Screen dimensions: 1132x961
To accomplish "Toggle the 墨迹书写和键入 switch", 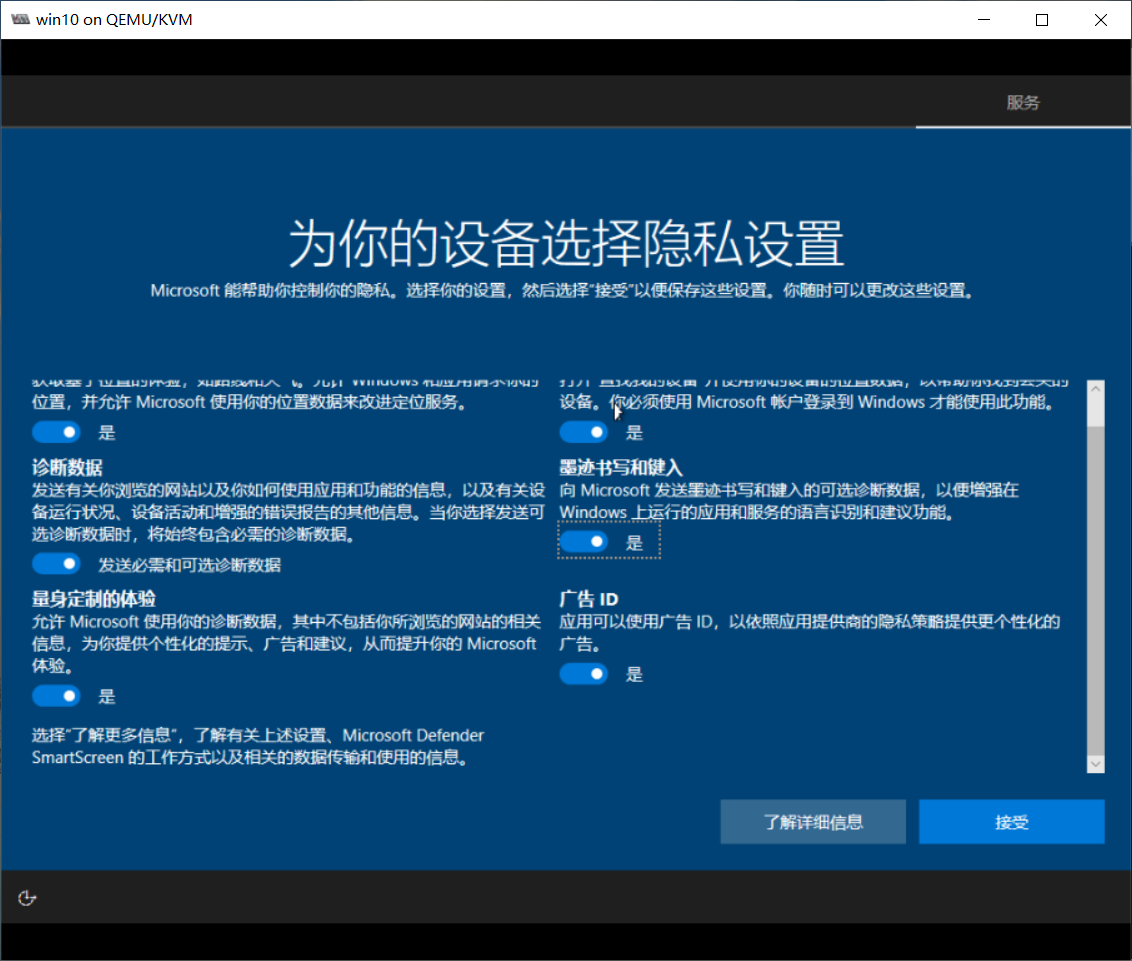I will pos(583,542).
